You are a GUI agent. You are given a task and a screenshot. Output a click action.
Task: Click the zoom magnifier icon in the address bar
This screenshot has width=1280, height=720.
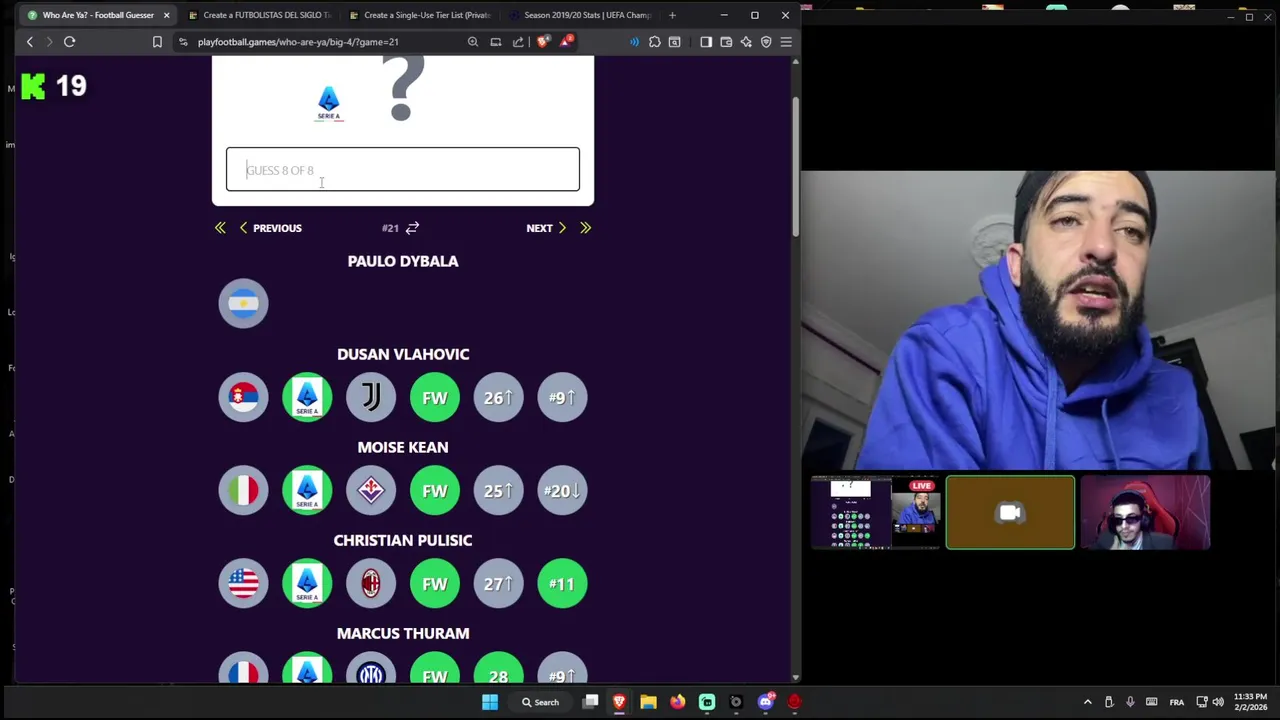(473, 42)
